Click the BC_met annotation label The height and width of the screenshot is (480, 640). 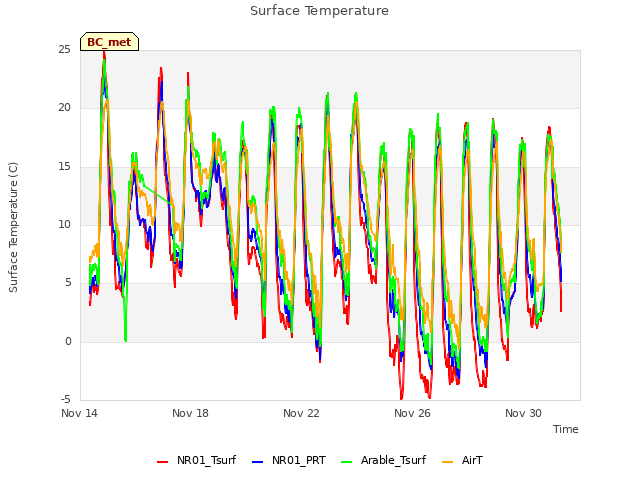109,42
